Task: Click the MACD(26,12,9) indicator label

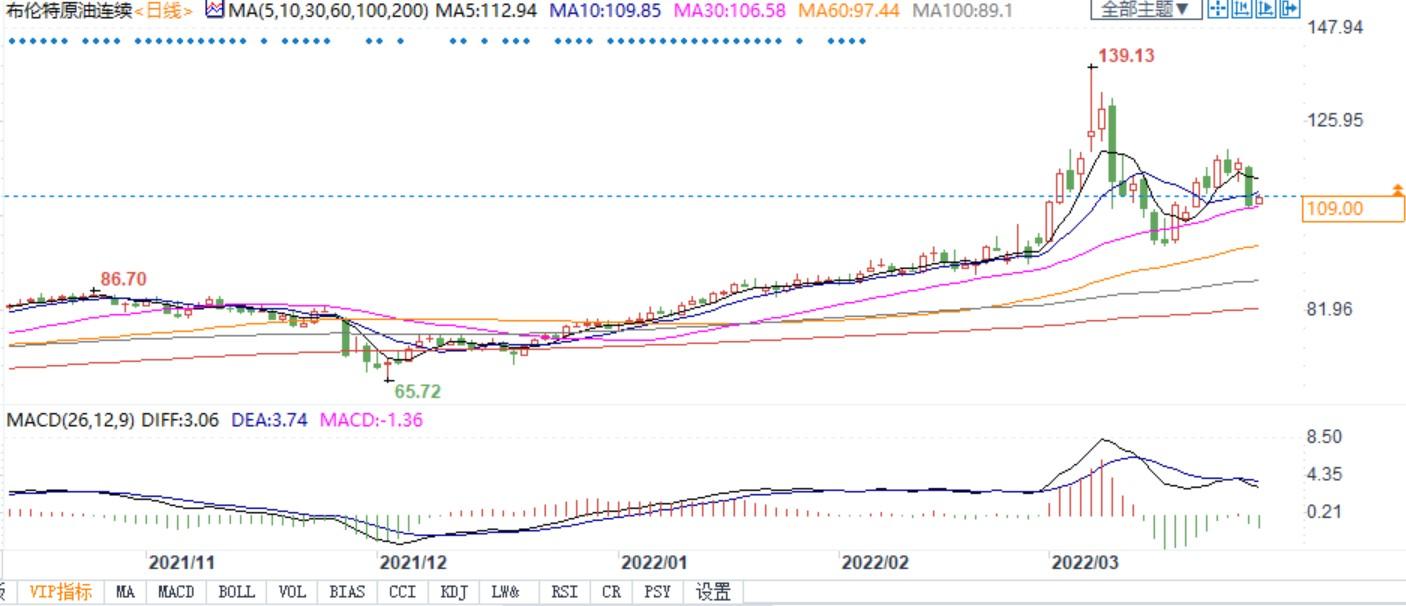Action: pos(71,420)
